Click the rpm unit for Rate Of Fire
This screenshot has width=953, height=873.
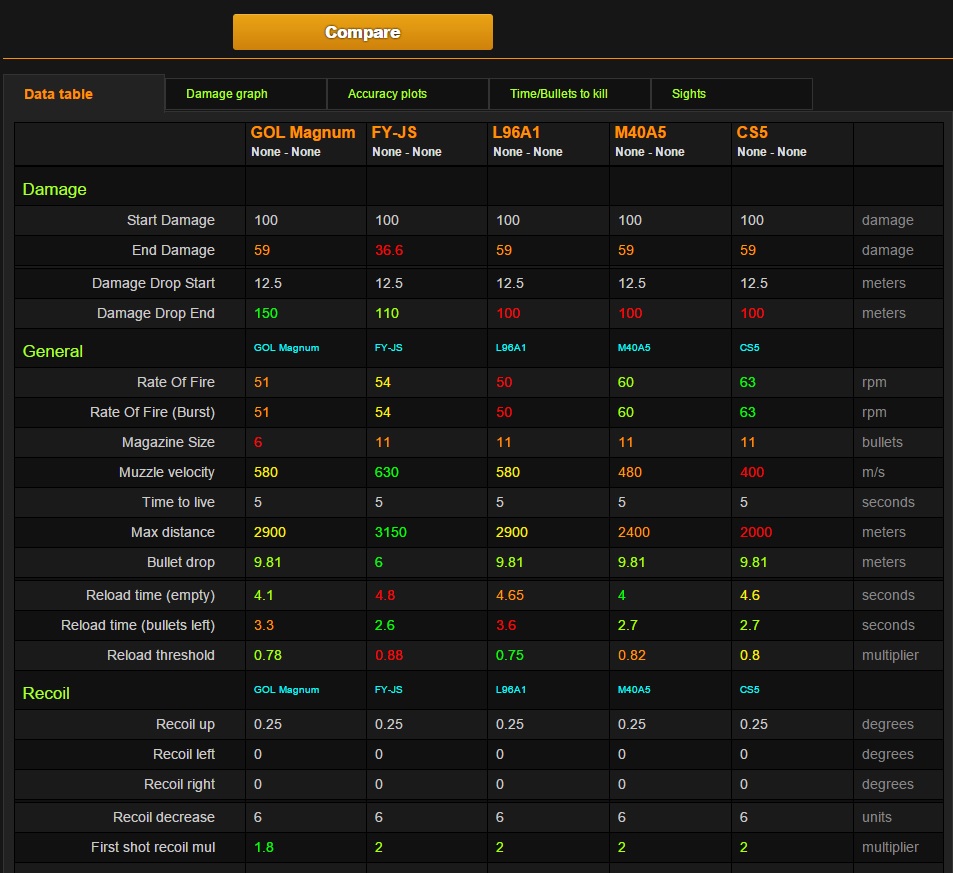pyautogui.click(x=874, y=382)
